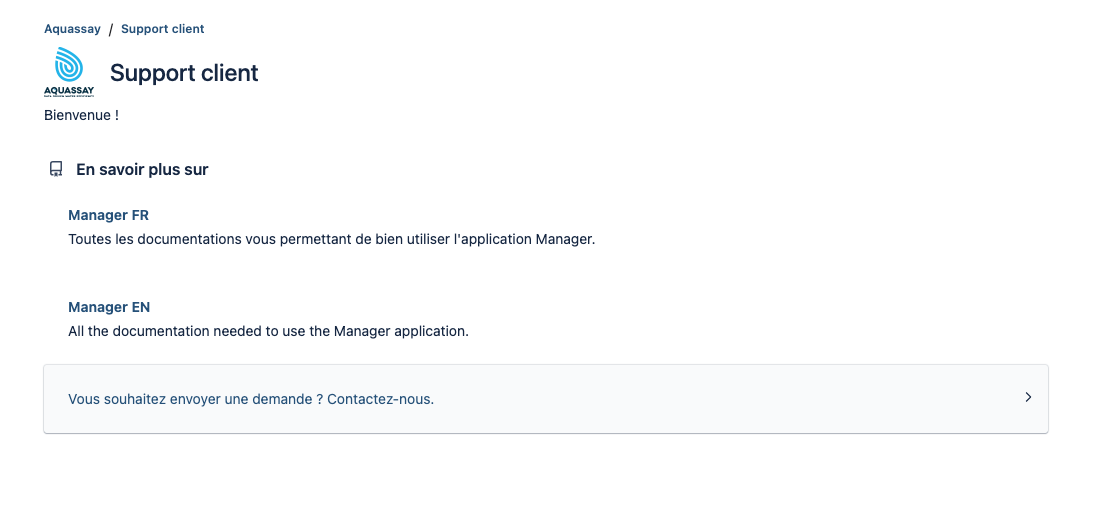
Task: Click the book icon beside En savoir plus sur
Action: point(56,170)
